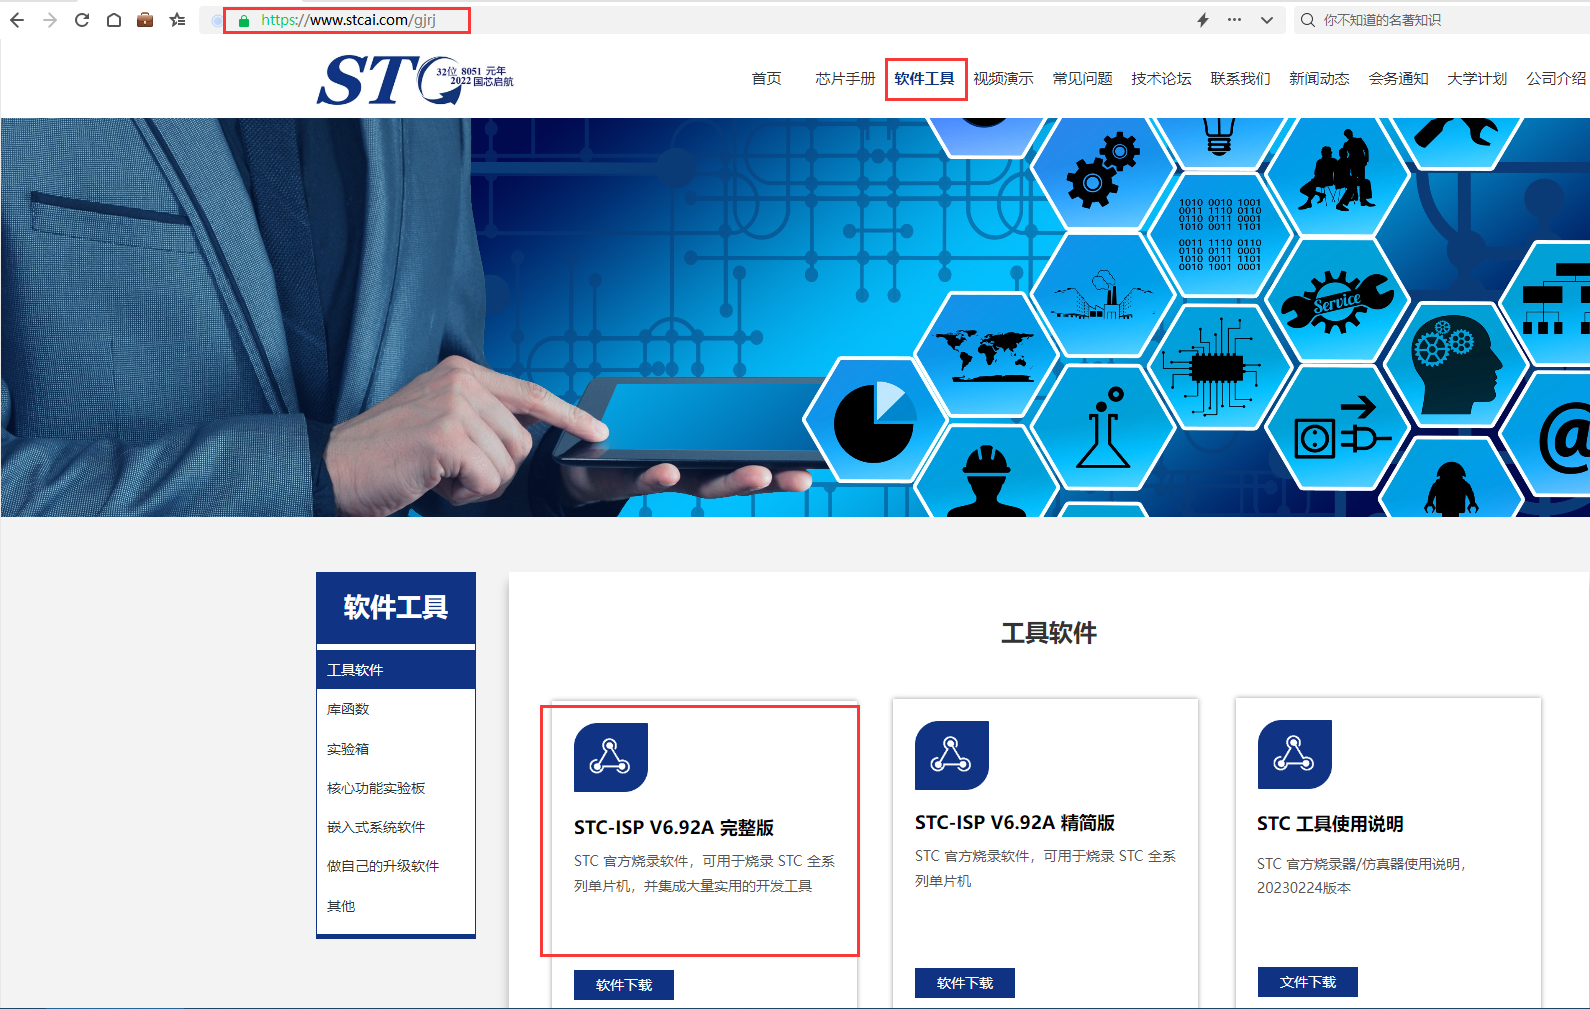The width and height of the screenshot is (1590, 1009).
Task: Select 工具软件 in the sidebar
Action: click(396, 670)
